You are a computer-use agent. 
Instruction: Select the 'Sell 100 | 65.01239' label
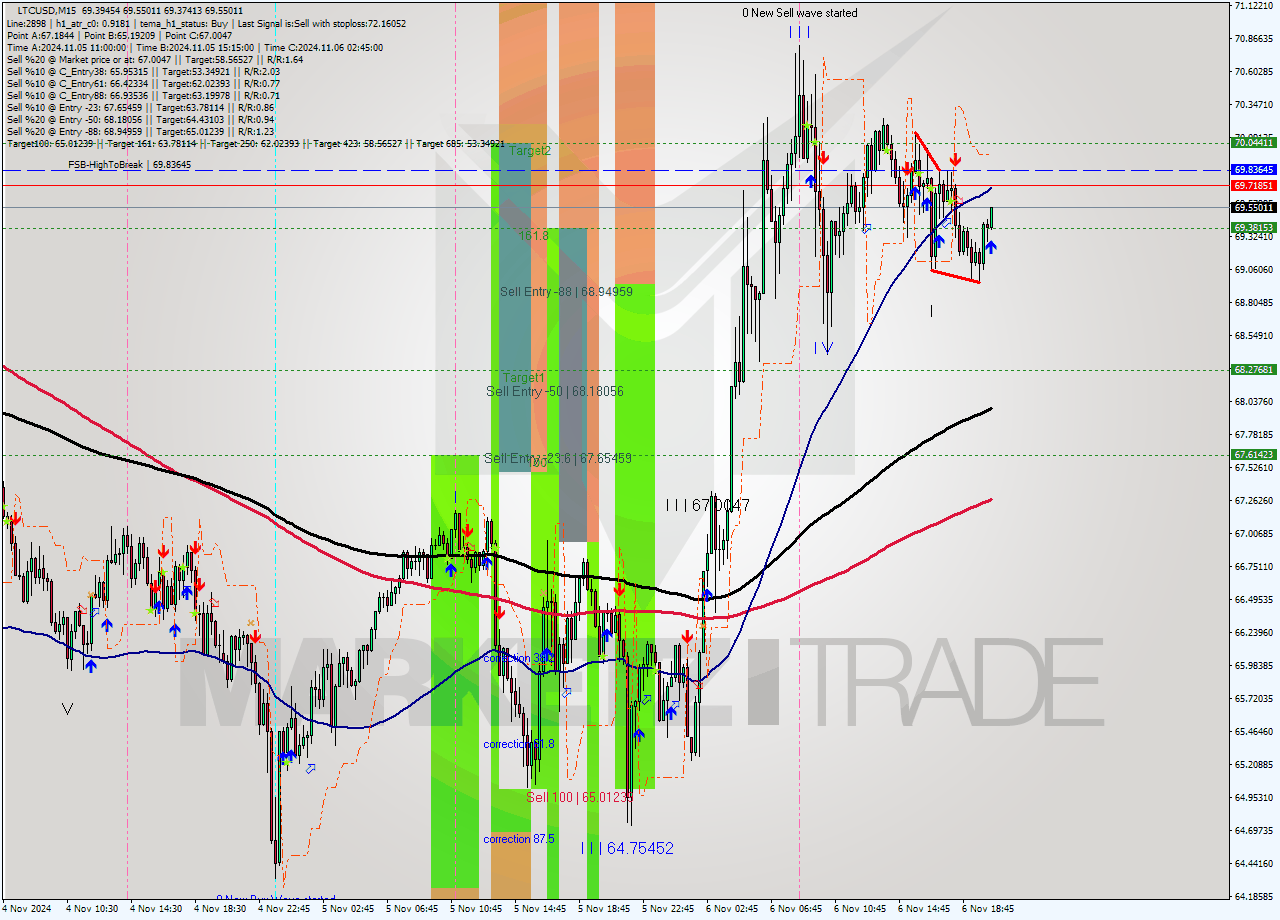(580, 797)
